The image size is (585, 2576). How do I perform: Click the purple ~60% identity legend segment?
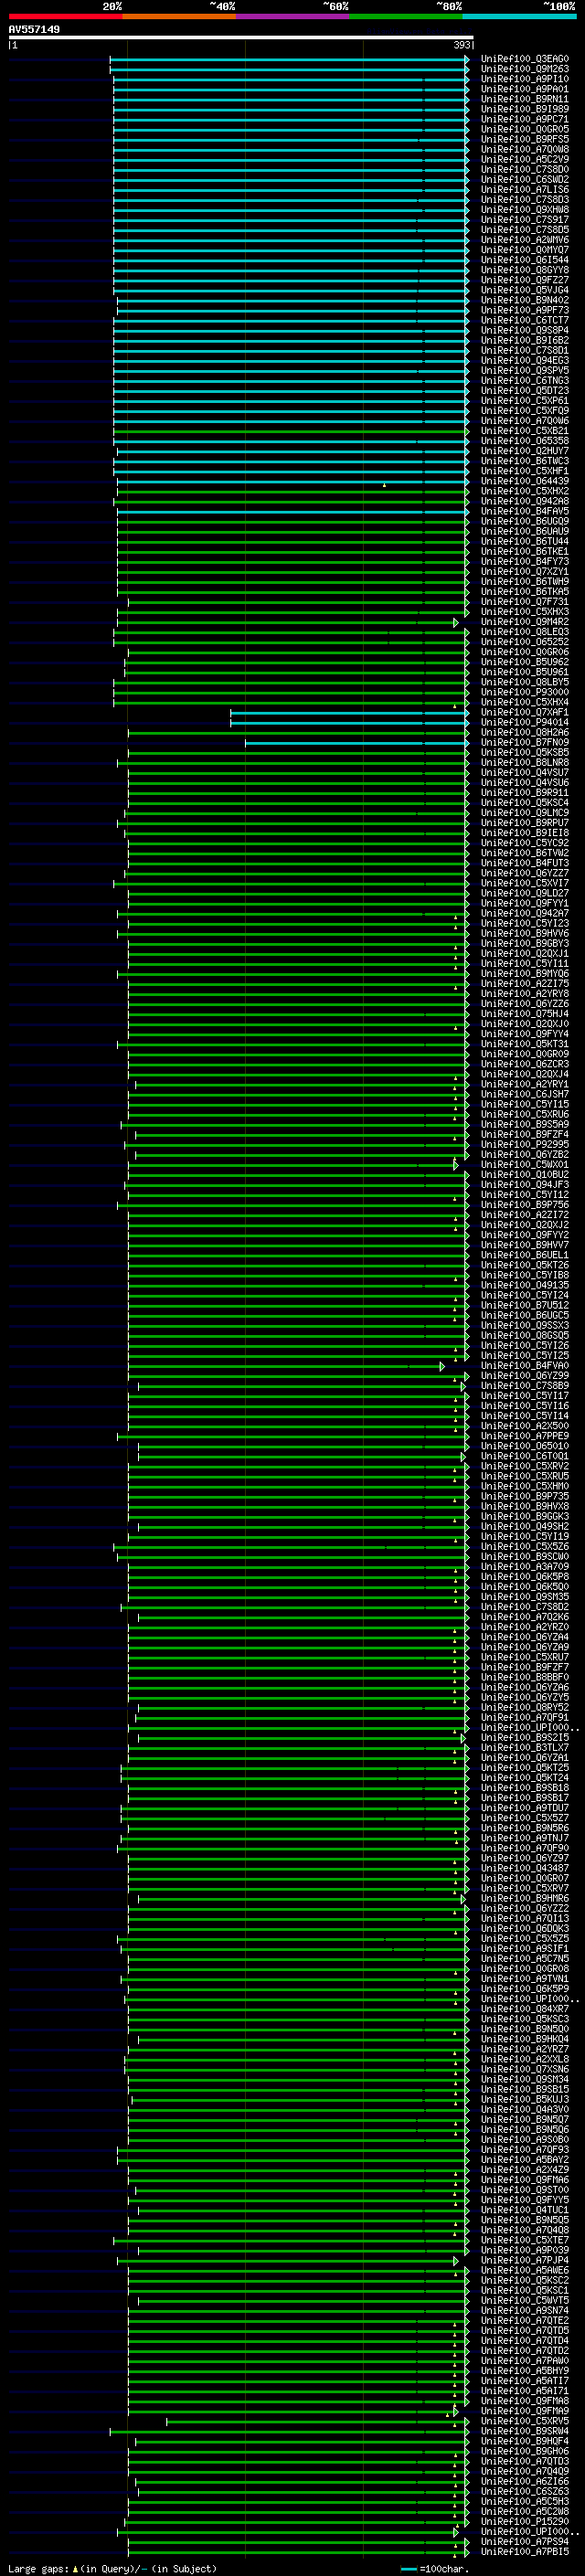[292, 16]
